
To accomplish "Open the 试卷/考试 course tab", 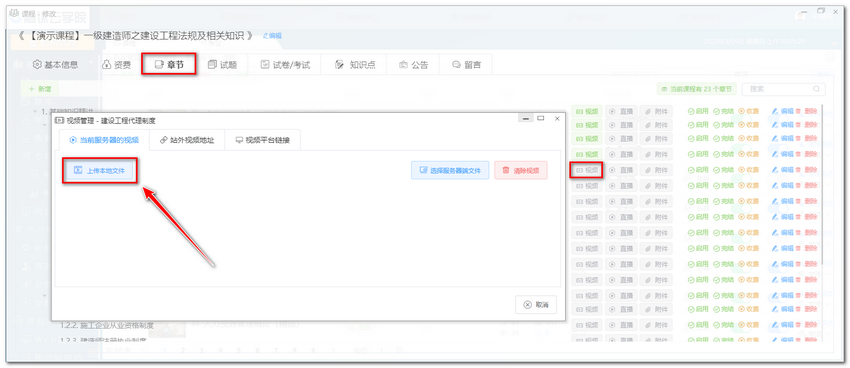I will [x=285, y=64].
